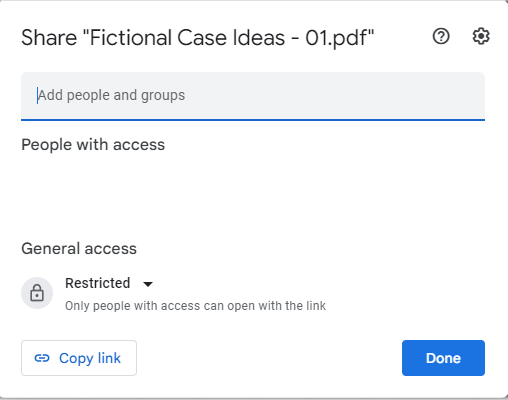
Task: Open share settings via the gear icon
Action: pyautogui.click(x=481, y=36)
